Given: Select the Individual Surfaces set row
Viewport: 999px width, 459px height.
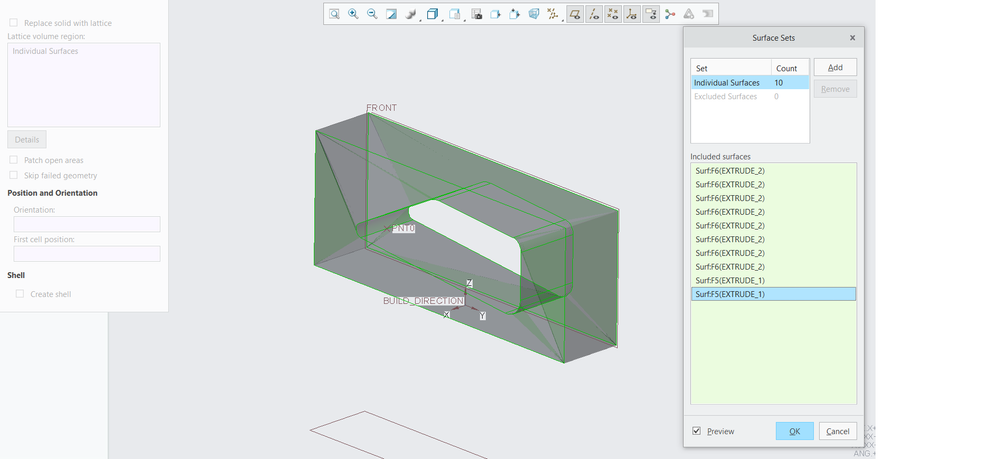Looking at the screenshot, I should click(x=727, y=83).
